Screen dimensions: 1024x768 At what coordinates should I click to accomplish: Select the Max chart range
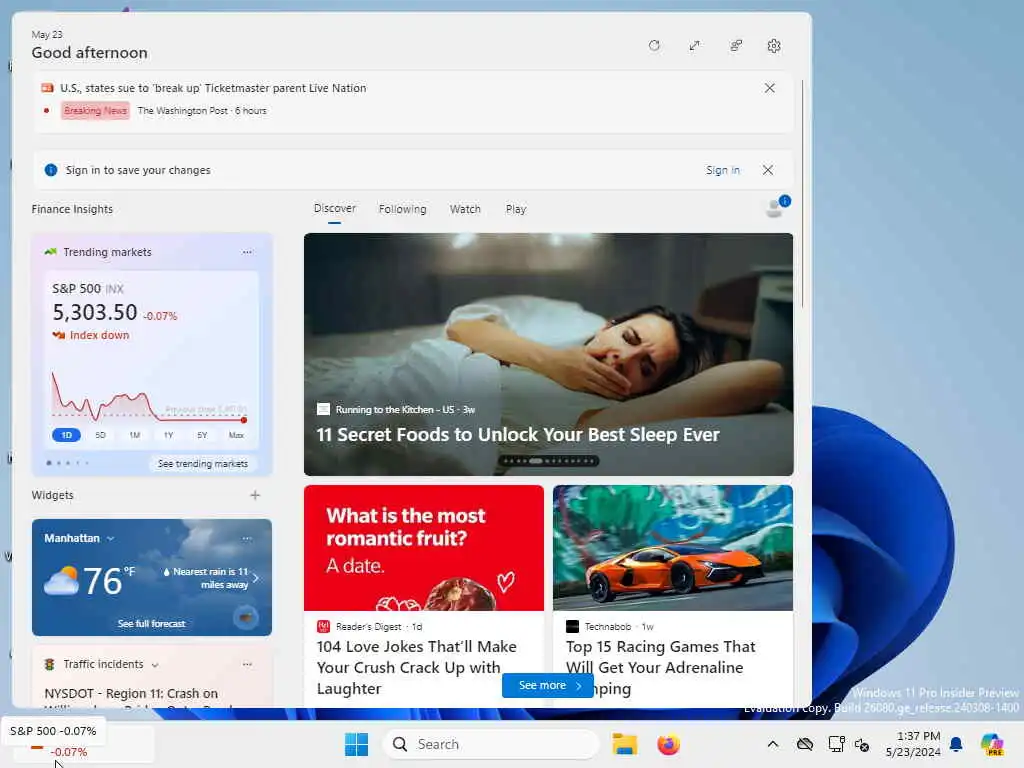pos(236,435)
